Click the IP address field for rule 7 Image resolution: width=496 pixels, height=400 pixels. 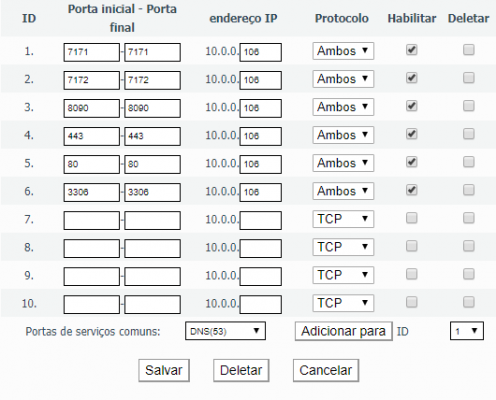[x=261, y=220]
